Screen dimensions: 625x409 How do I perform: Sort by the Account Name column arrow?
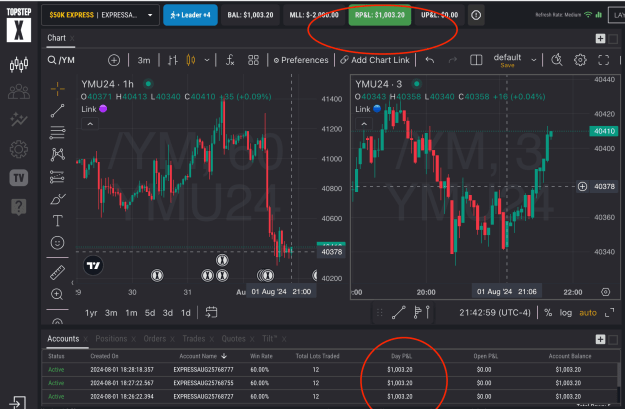[224, 356]
